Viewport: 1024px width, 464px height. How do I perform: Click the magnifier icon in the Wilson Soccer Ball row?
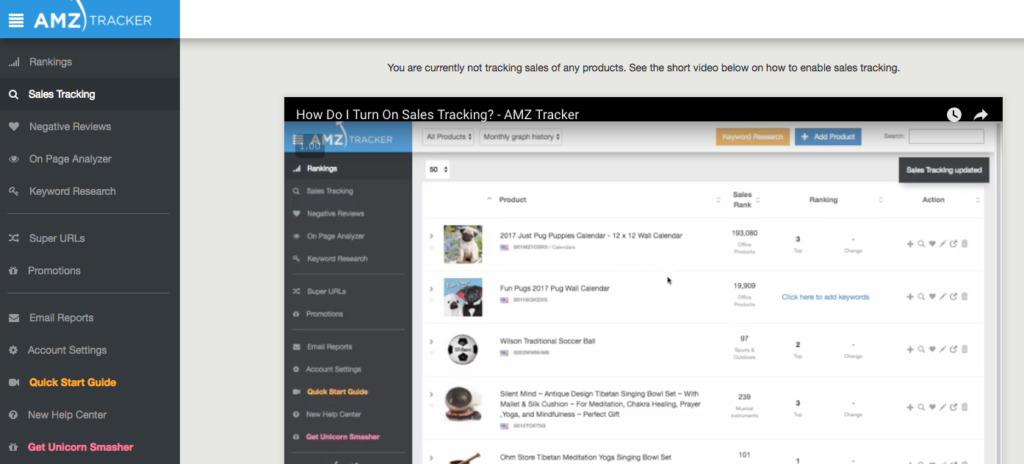(x=921, y=350)
